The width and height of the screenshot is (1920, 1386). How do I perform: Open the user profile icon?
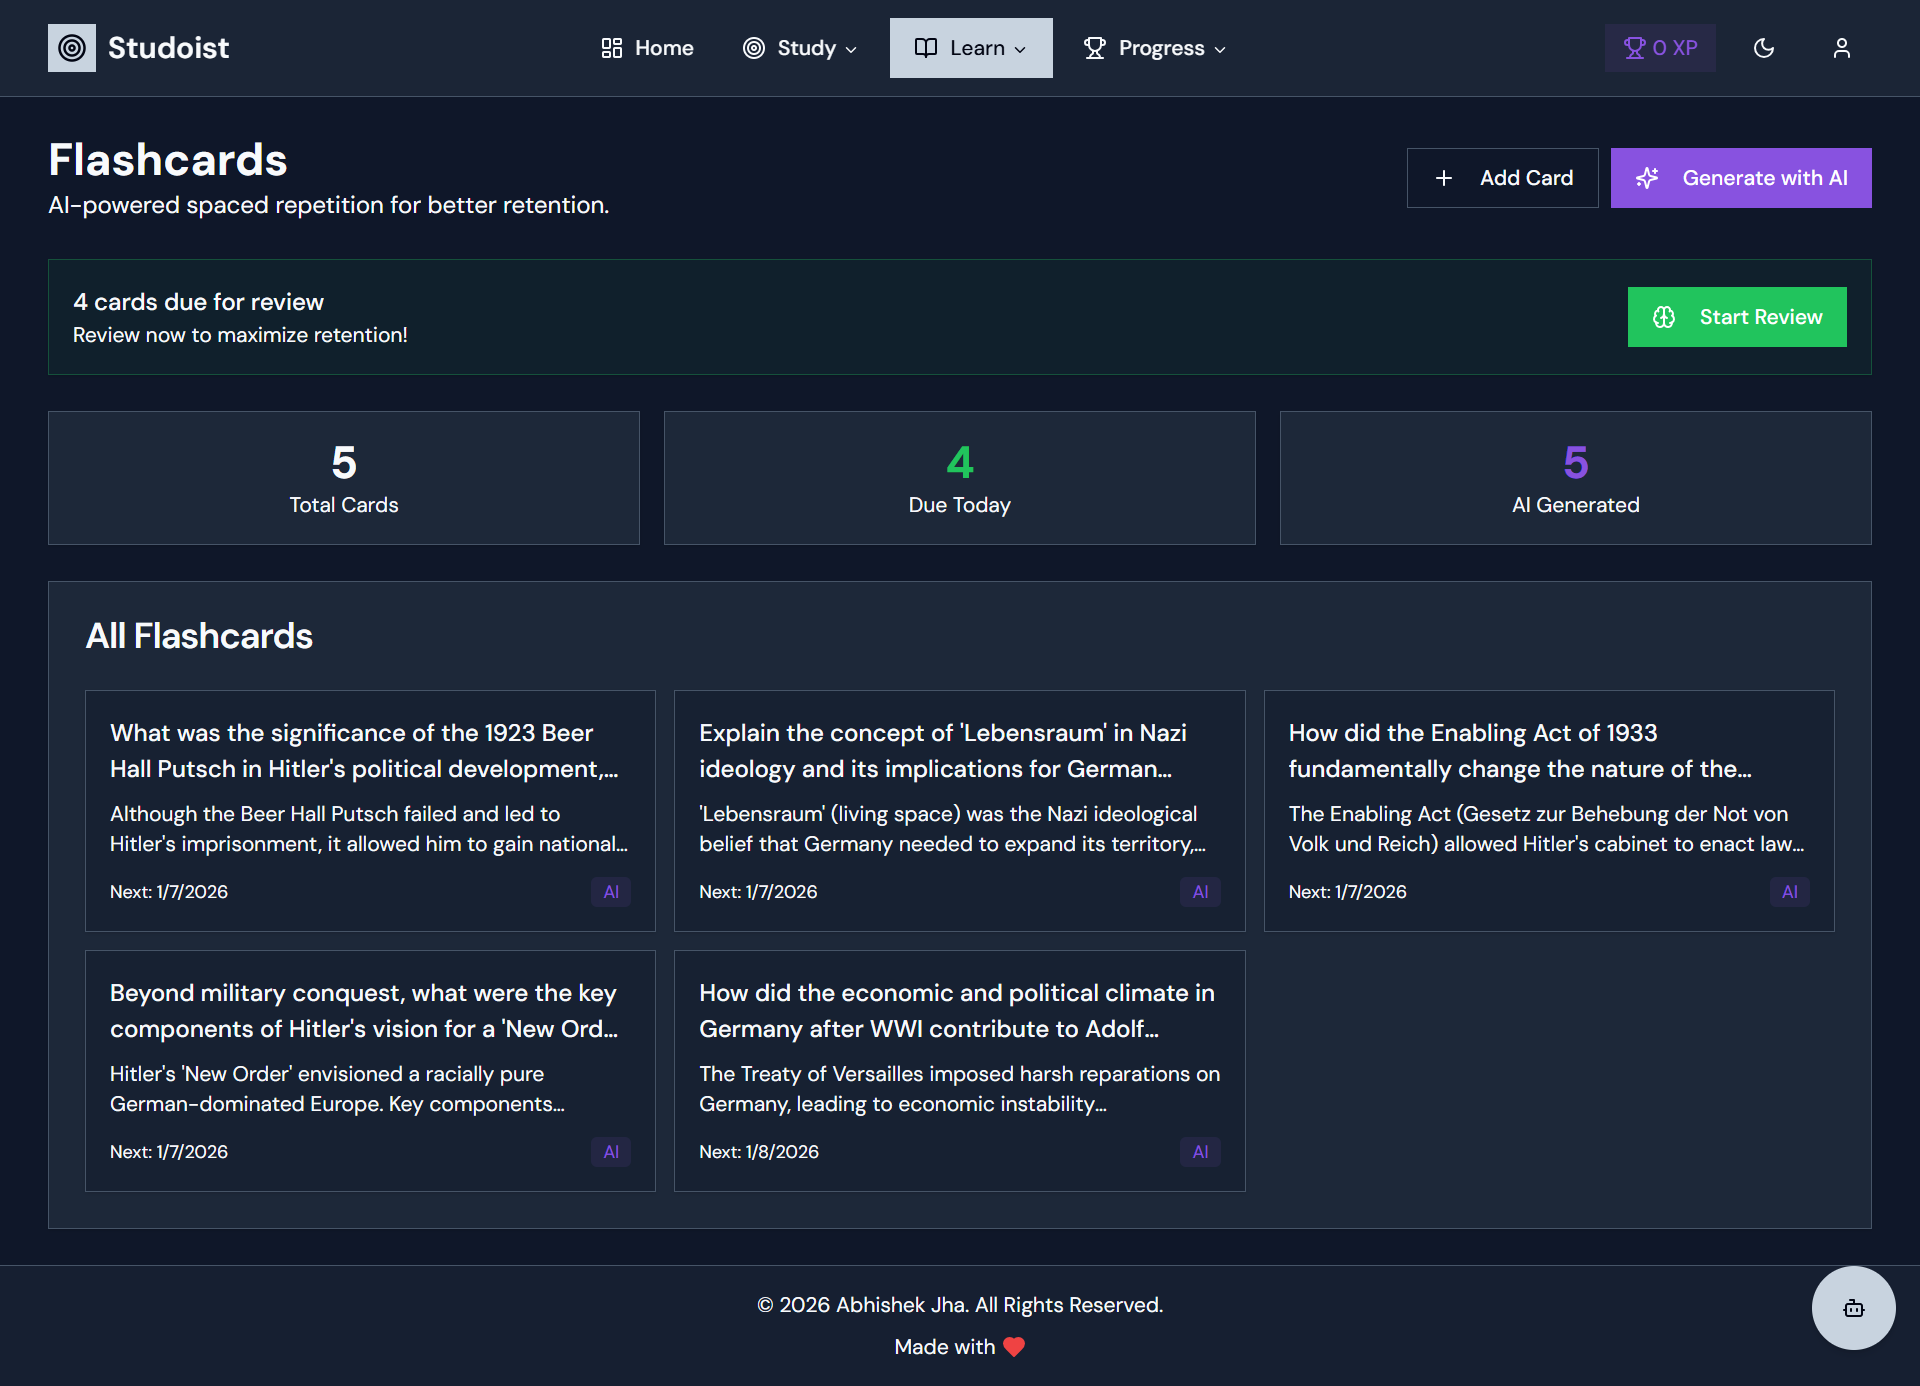[1842, 47]
